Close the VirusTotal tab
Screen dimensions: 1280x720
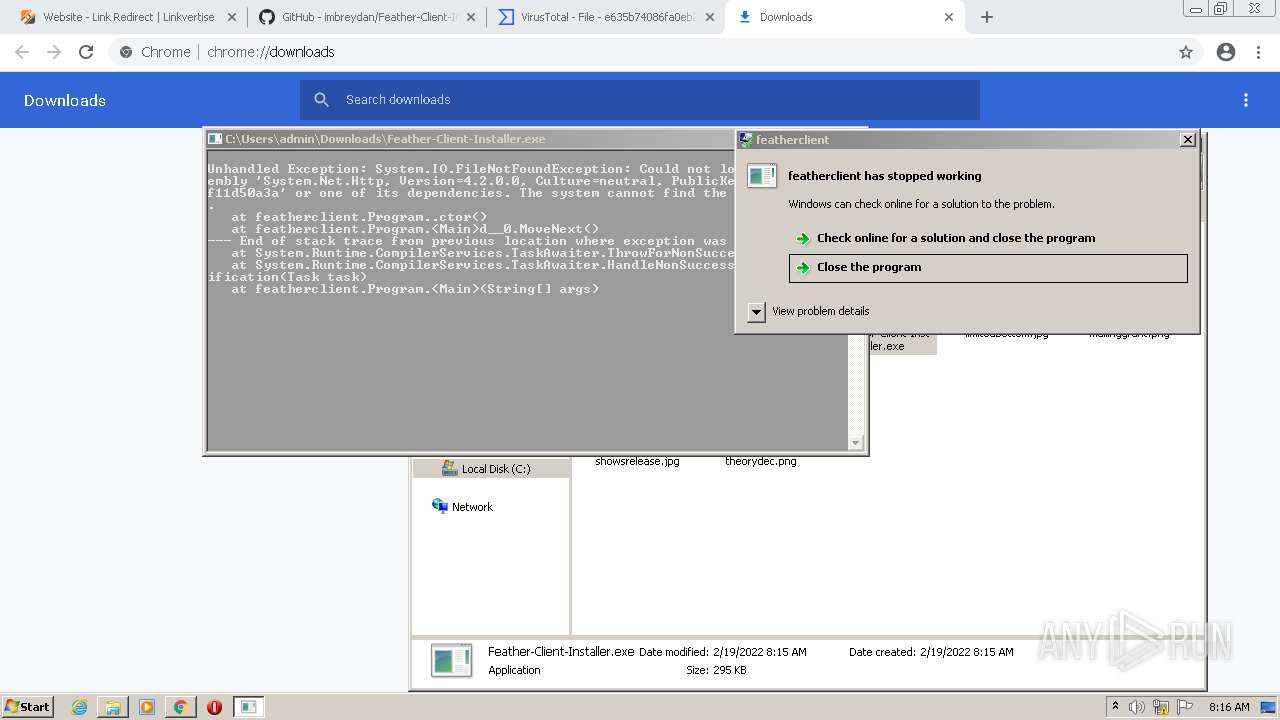[x=709, y=17]
